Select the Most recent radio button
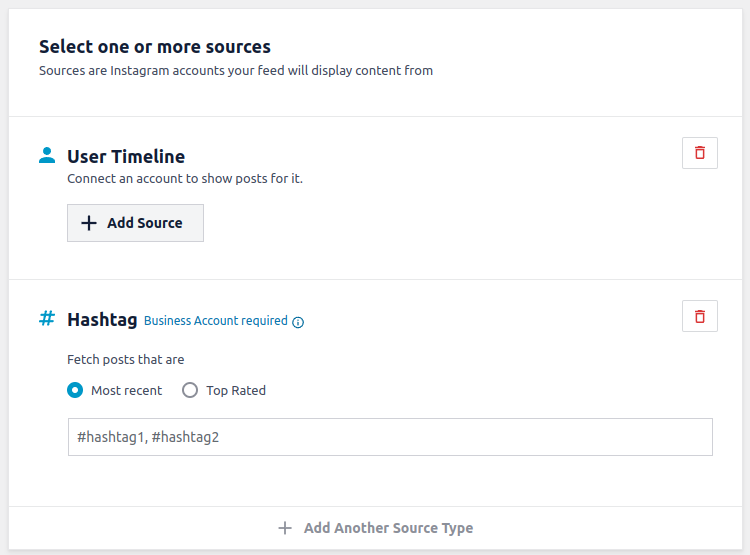Screen dimensions: 750x555 tap(75, 390)
